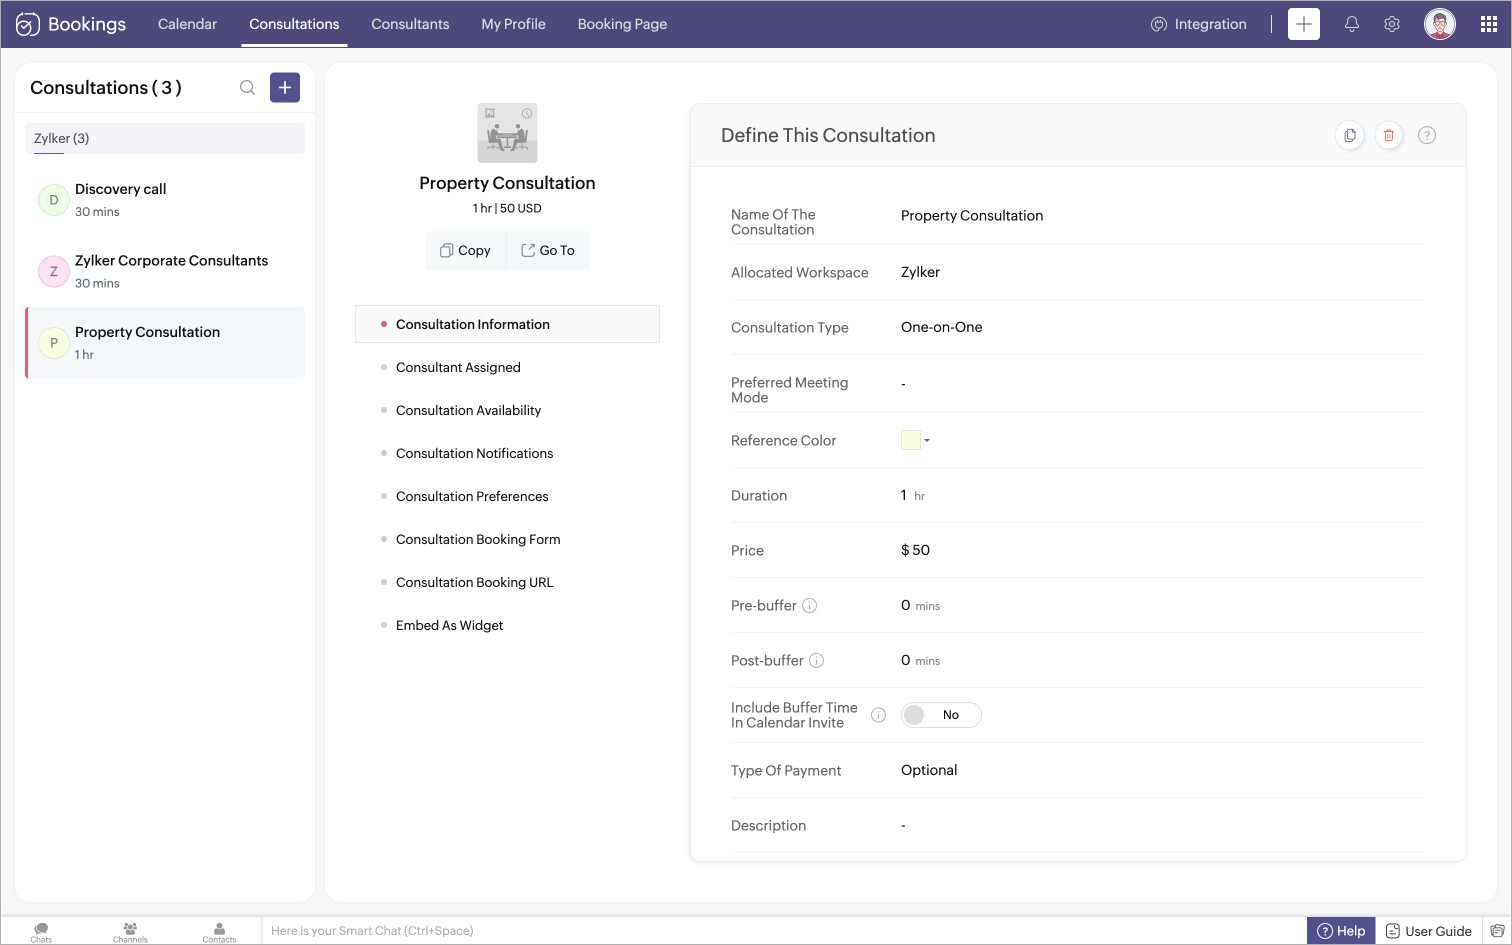
Task: Click the Zylker Corporate Consultants avatar icon
Action: pos(54,271)
